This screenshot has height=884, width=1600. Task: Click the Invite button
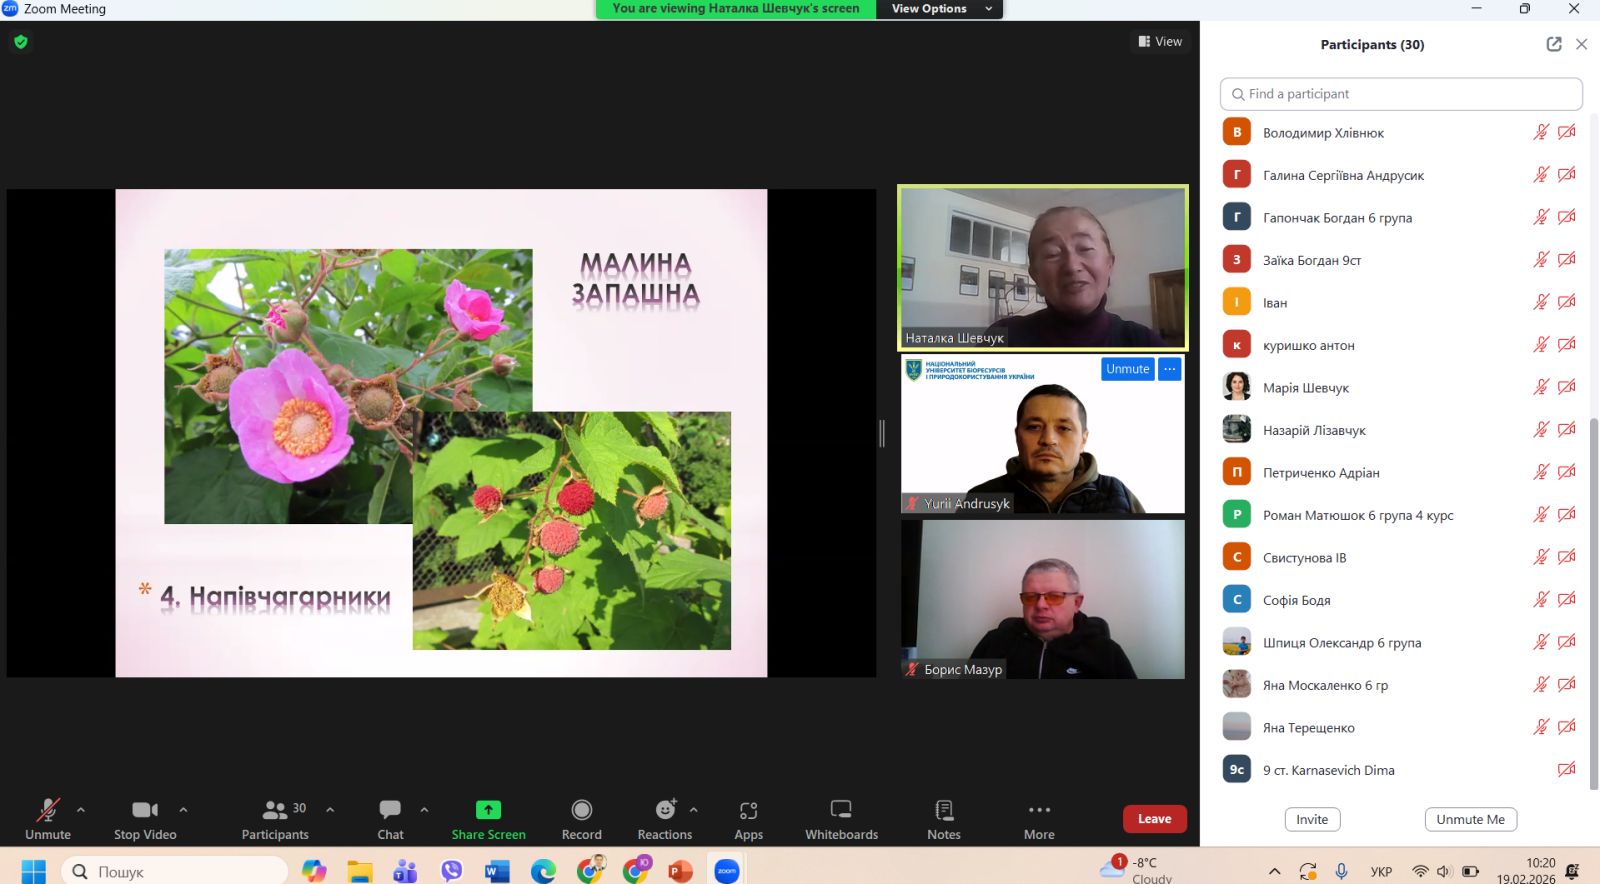(1312, 819)
